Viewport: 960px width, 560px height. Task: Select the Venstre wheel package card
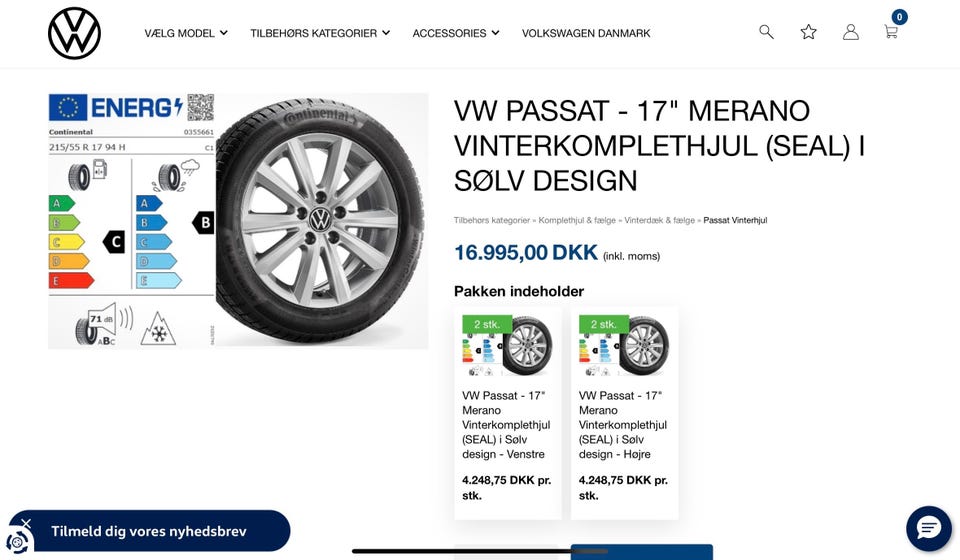click(x=508, y=414)
